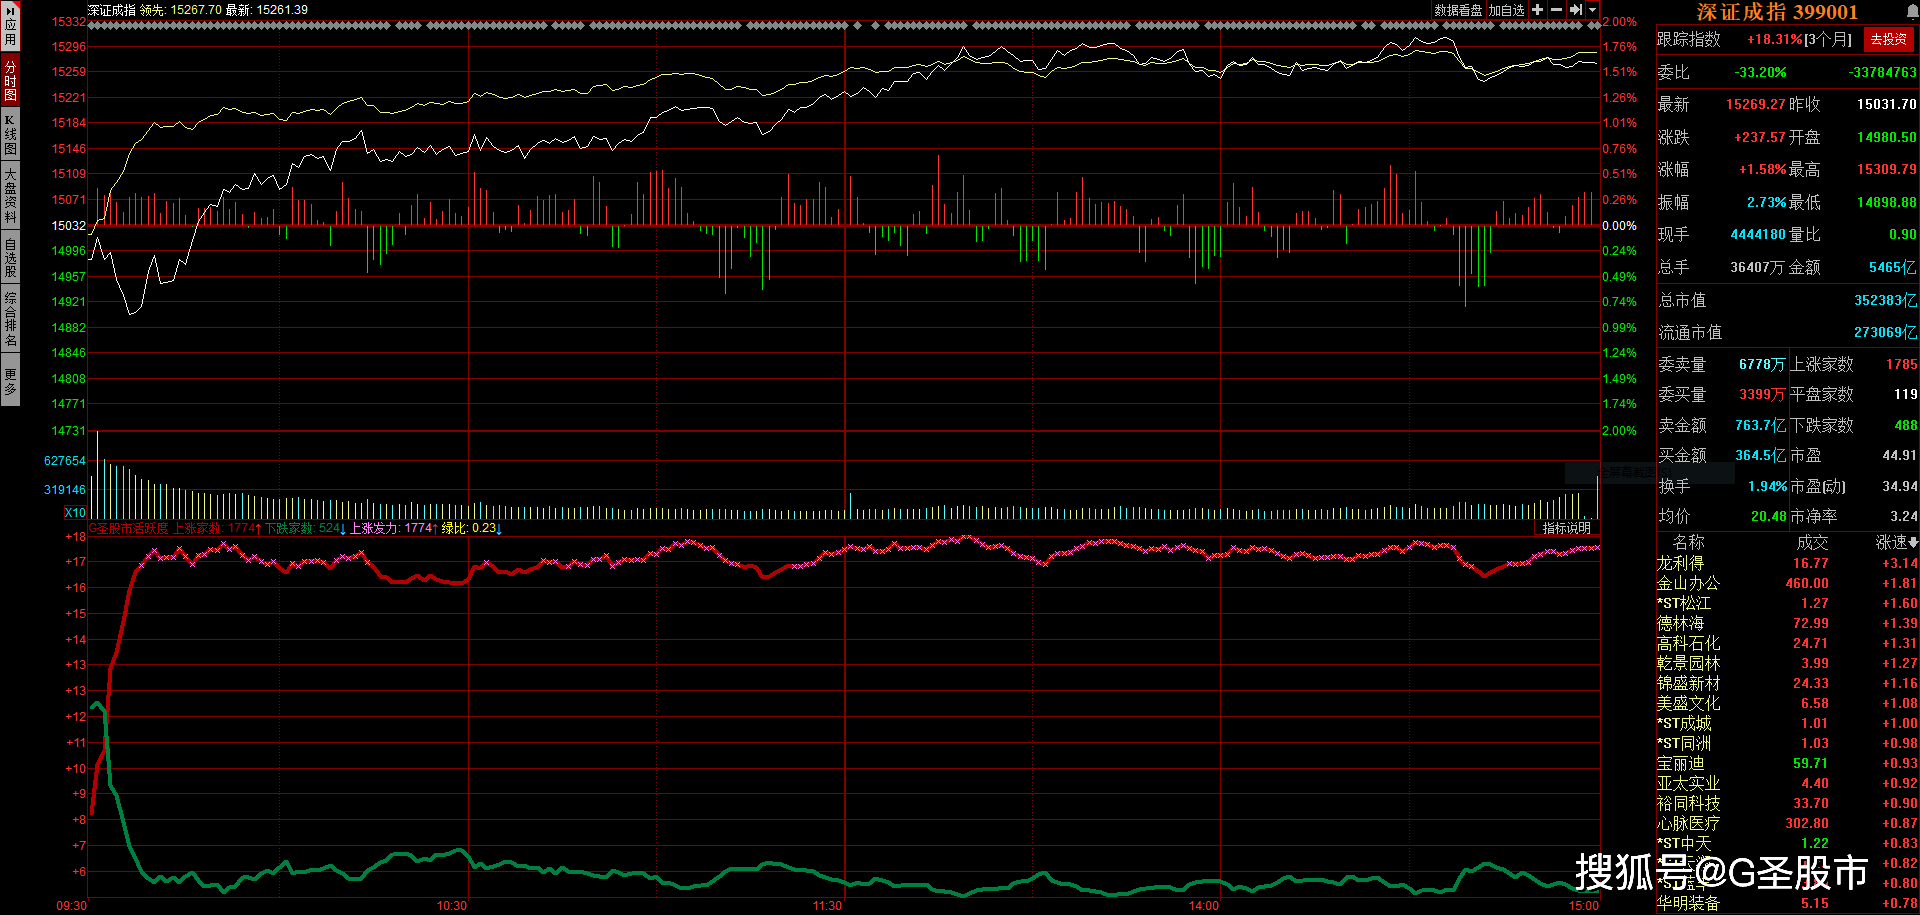1920x915 pixels.
Task: Click the 加自选 button
Action: pyautogui.click(x=1506, y=10)
